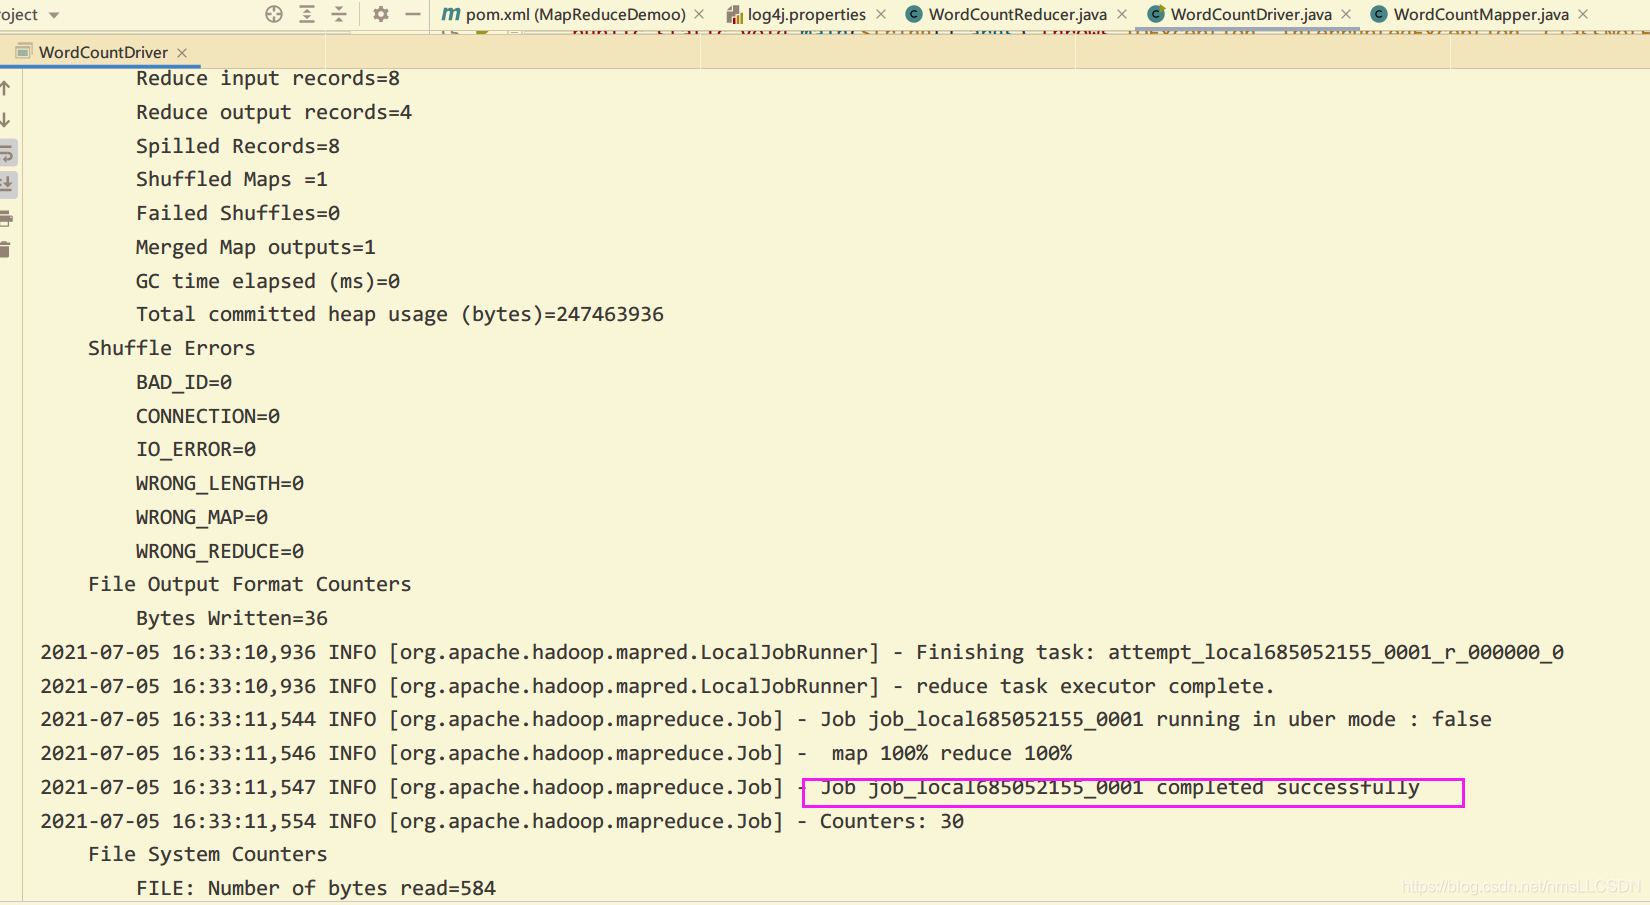Click the 'IO_ERROR=0' counter line
1650x905 pixels.
click(196, 450)
